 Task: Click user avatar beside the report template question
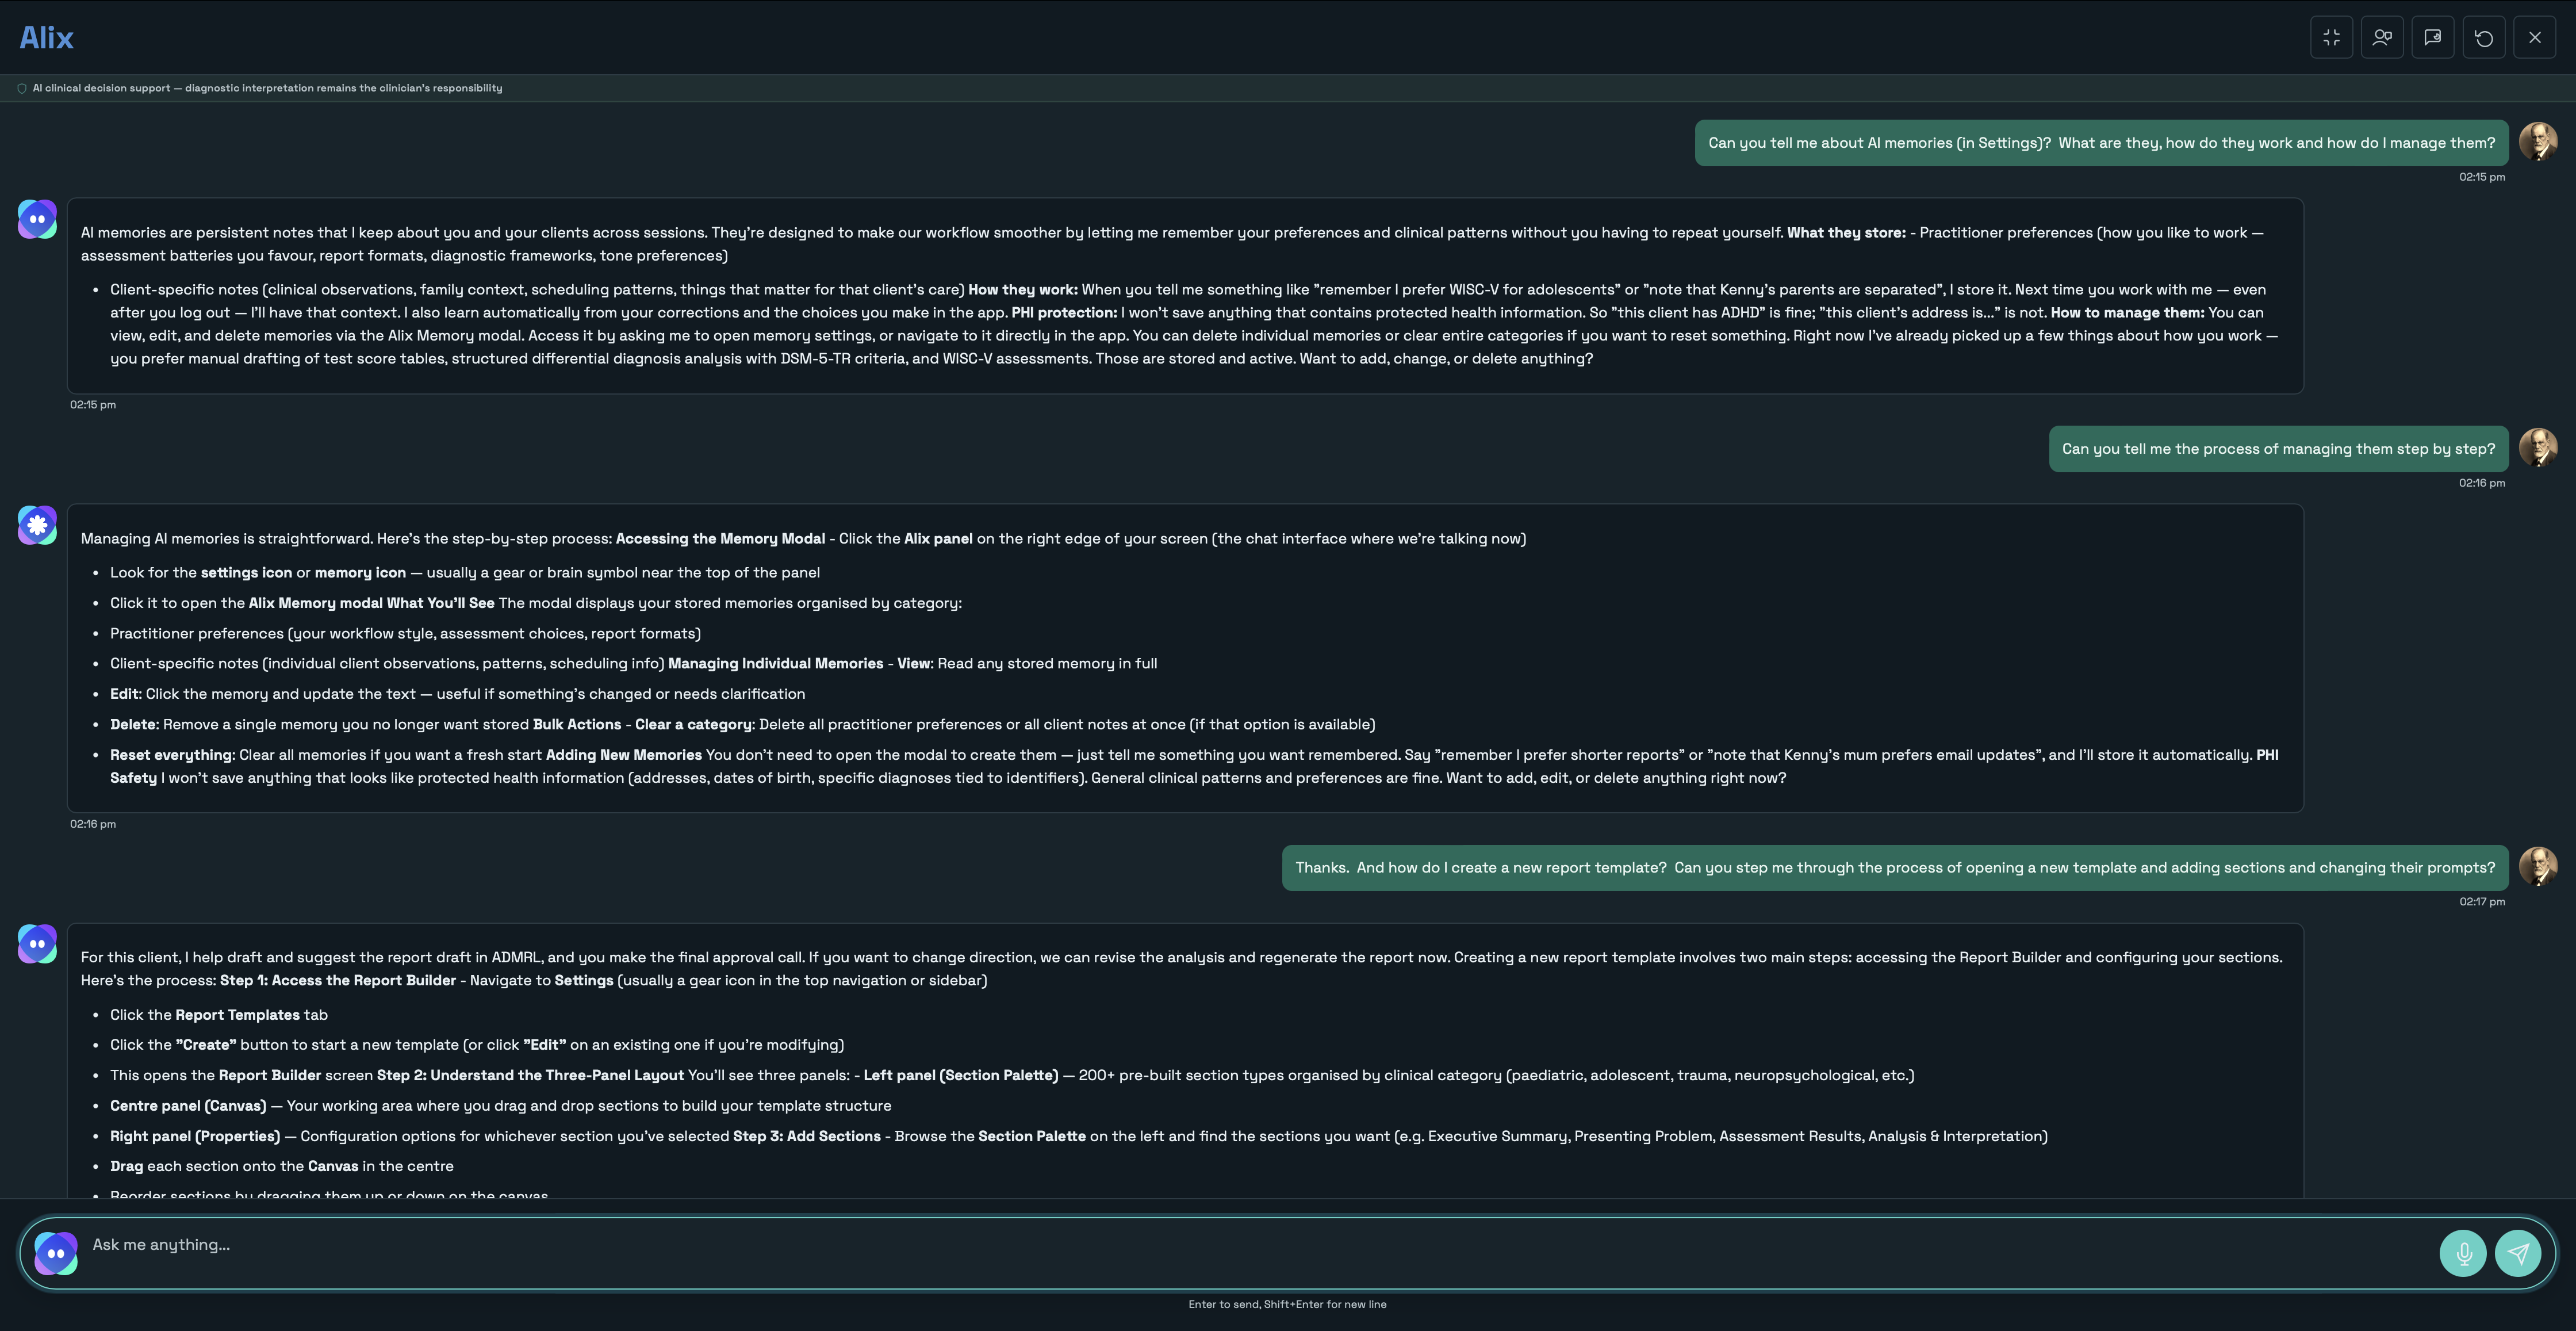(2538, 867)
